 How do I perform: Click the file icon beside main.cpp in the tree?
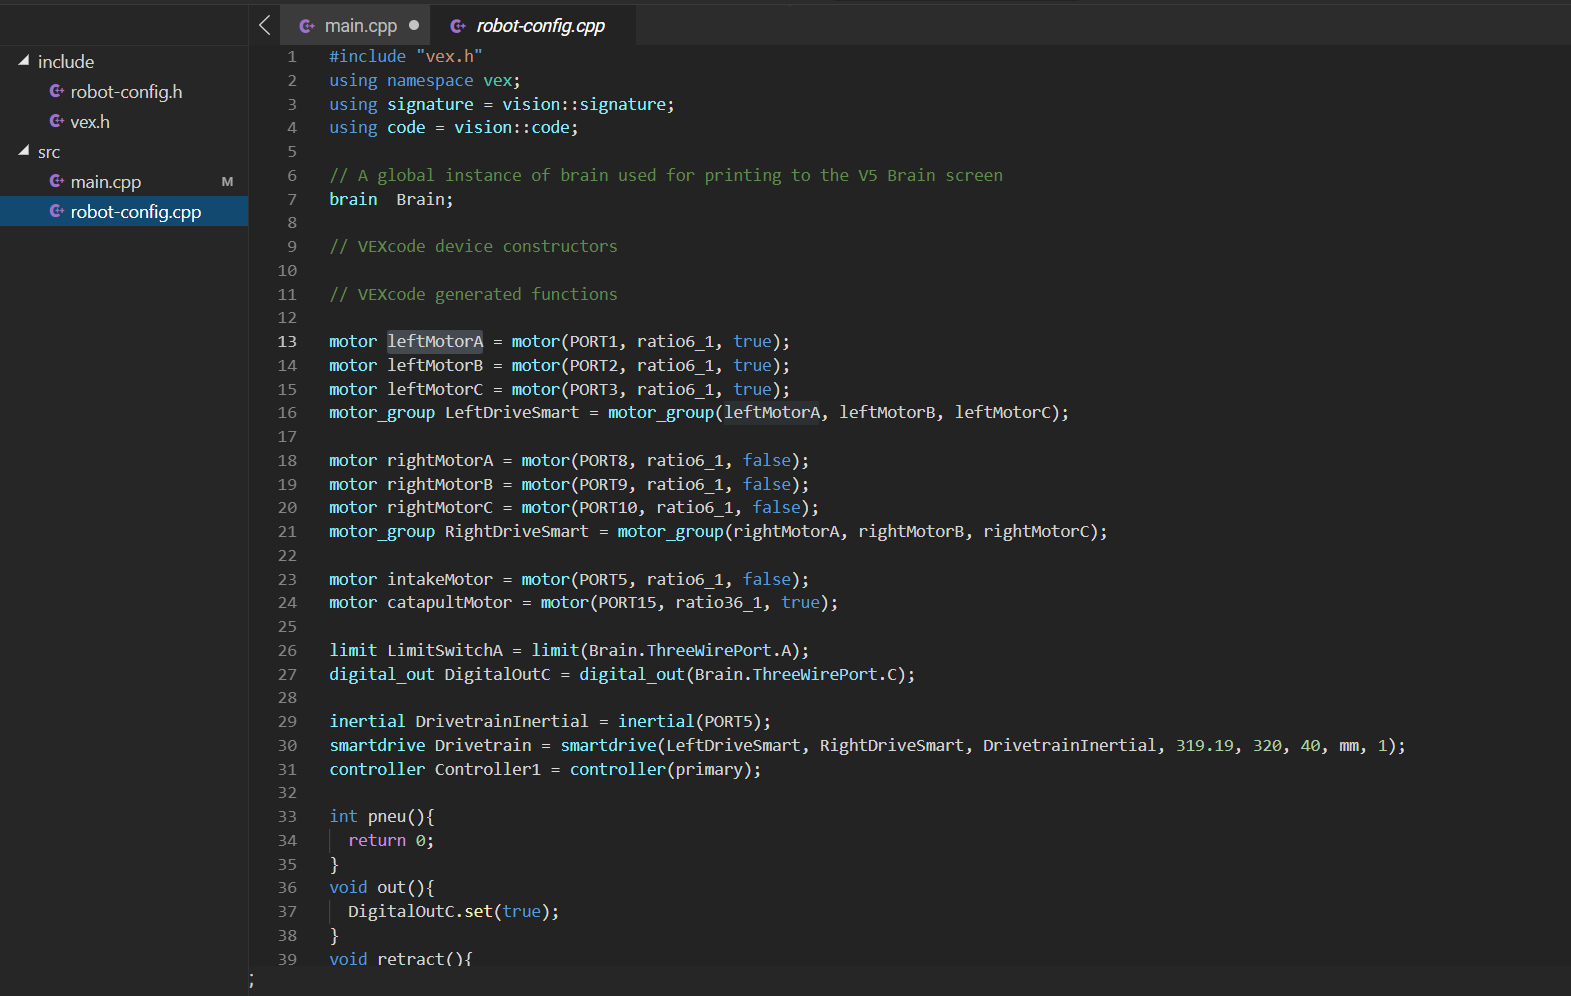[x=57, y=181]
